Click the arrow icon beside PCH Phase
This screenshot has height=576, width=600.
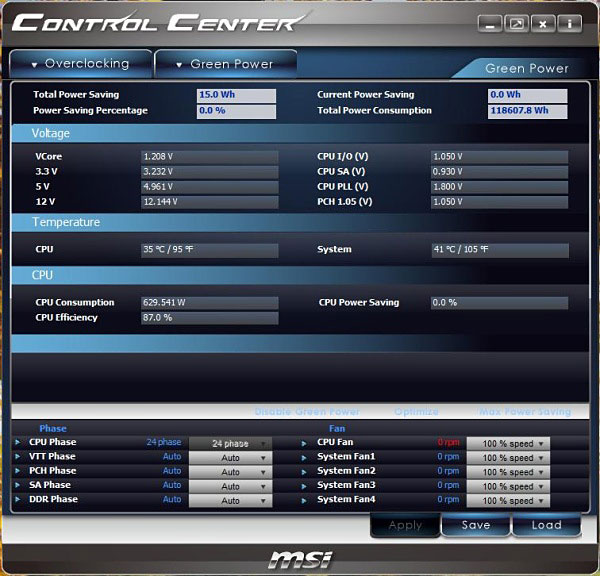[x=18, y=471]
